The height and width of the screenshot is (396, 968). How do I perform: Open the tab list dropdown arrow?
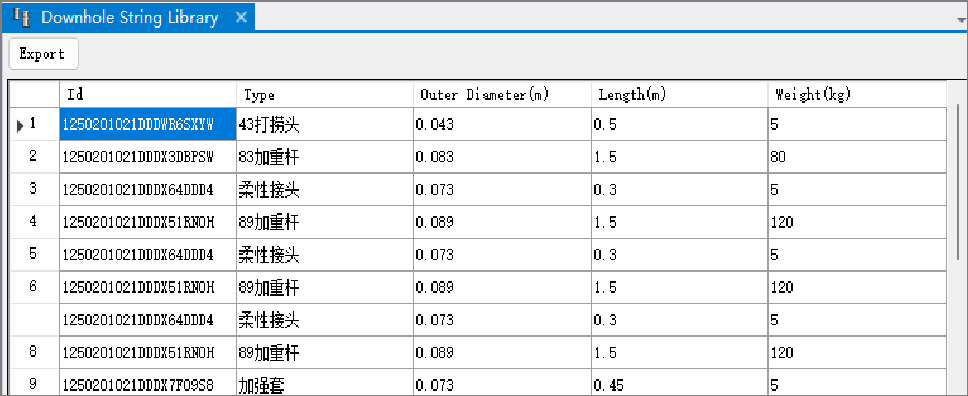tap(962, 19)
